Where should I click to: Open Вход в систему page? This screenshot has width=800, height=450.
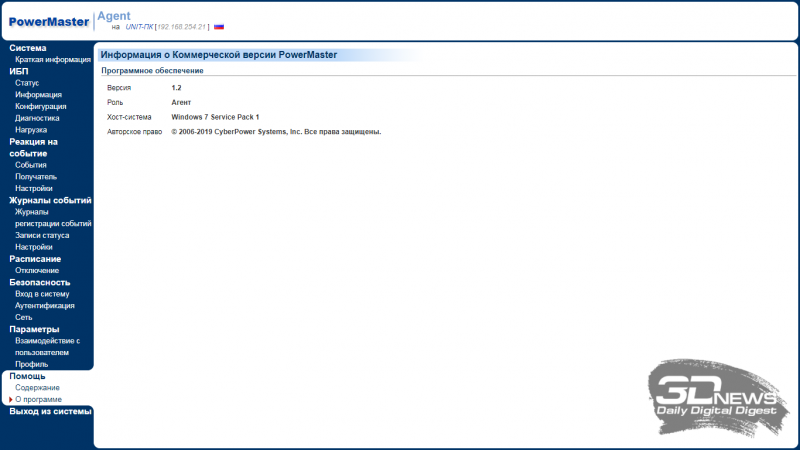click(42, 294)
